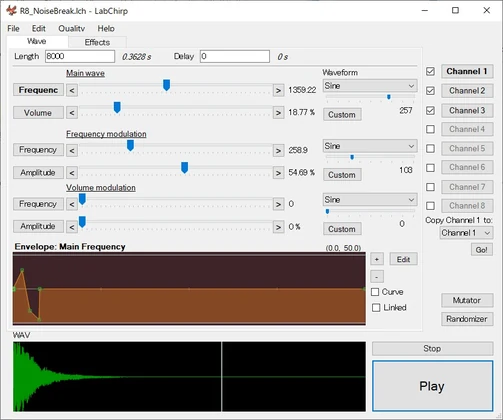Switch to the Wave tab

click(37, 41)
